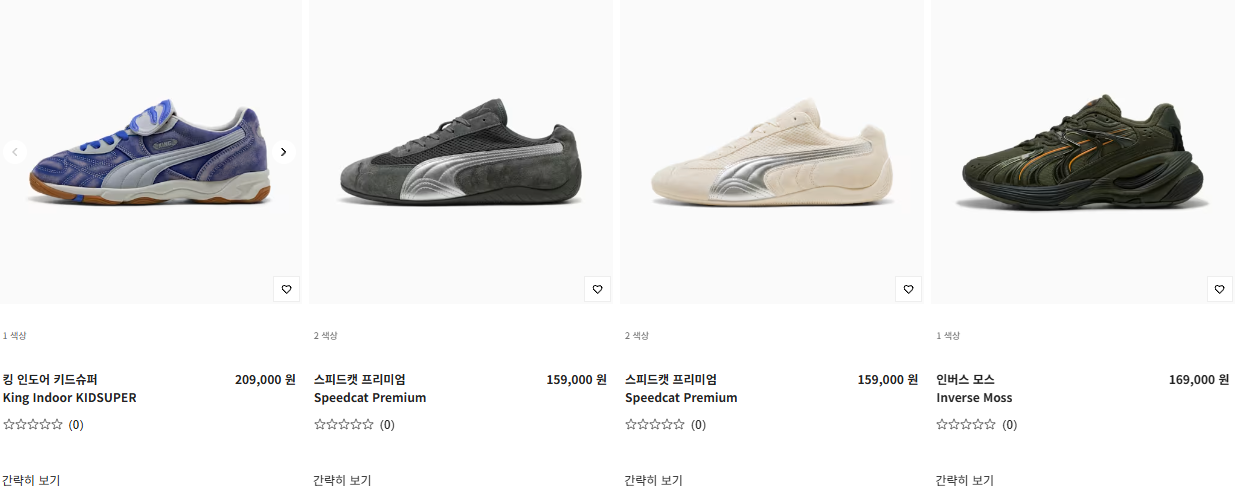Toggle wishlist heart on dark gray Speedcat Premium
Screen dimensions: 1237x499
(597, 289)
